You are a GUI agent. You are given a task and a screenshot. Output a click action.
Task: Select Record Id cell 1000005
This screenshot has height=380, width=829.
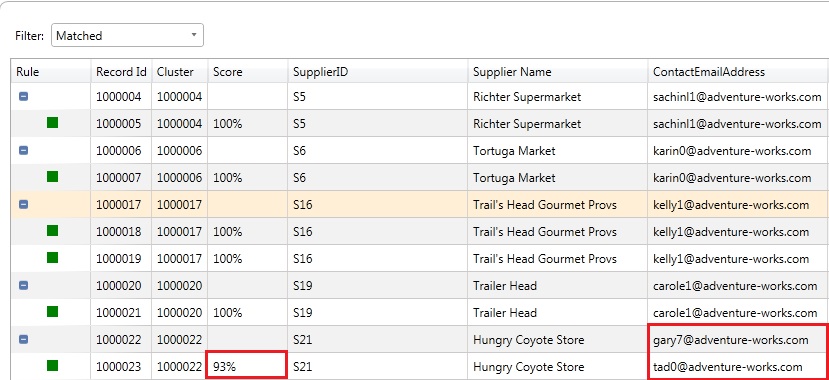[121, 124]
